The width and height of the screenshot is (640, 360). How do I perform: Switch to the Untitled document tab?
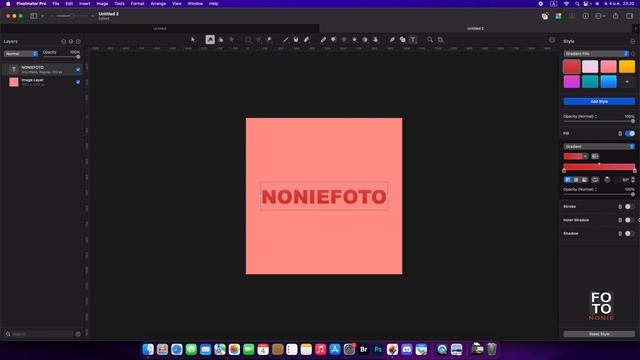(160, 29)
